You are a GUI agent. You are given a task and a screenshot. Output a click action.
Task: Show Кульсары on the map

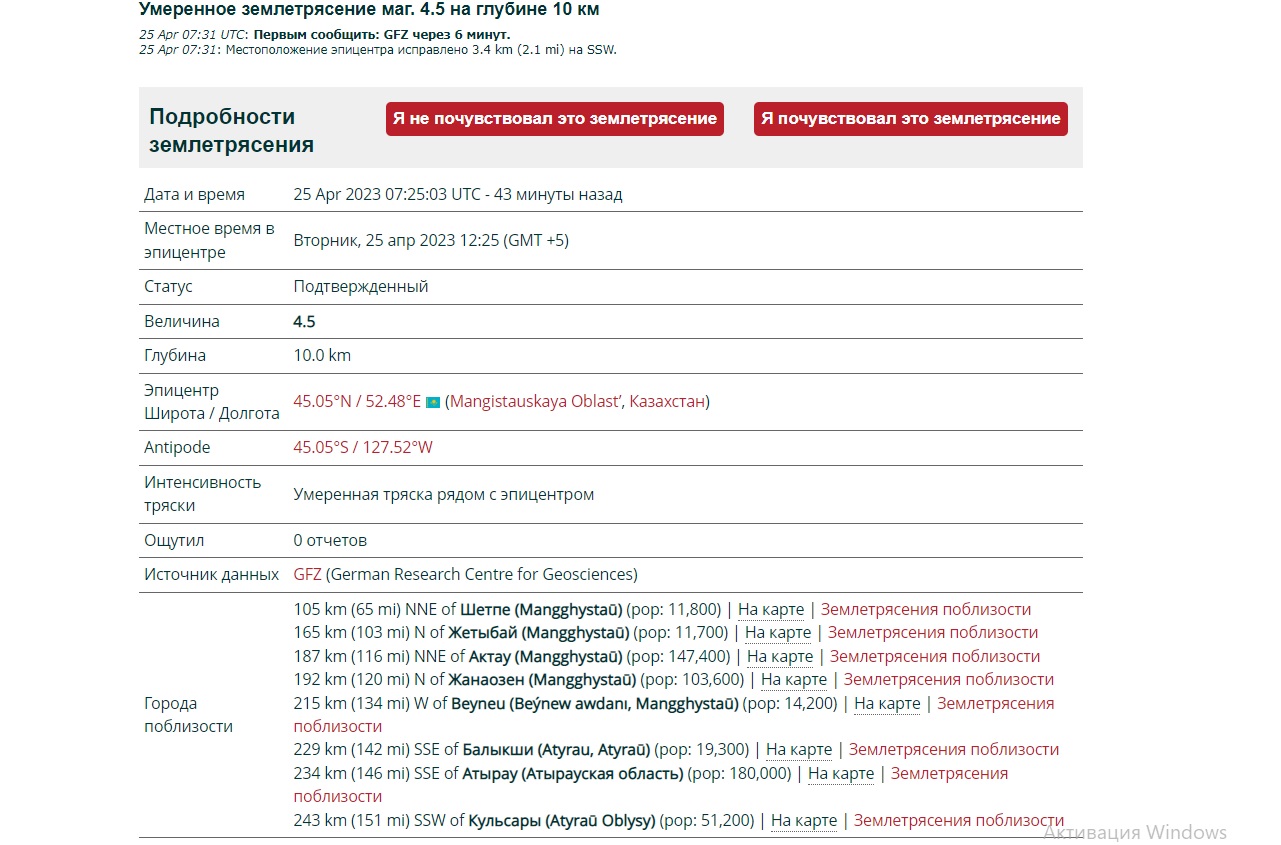[x=803, y=820]
